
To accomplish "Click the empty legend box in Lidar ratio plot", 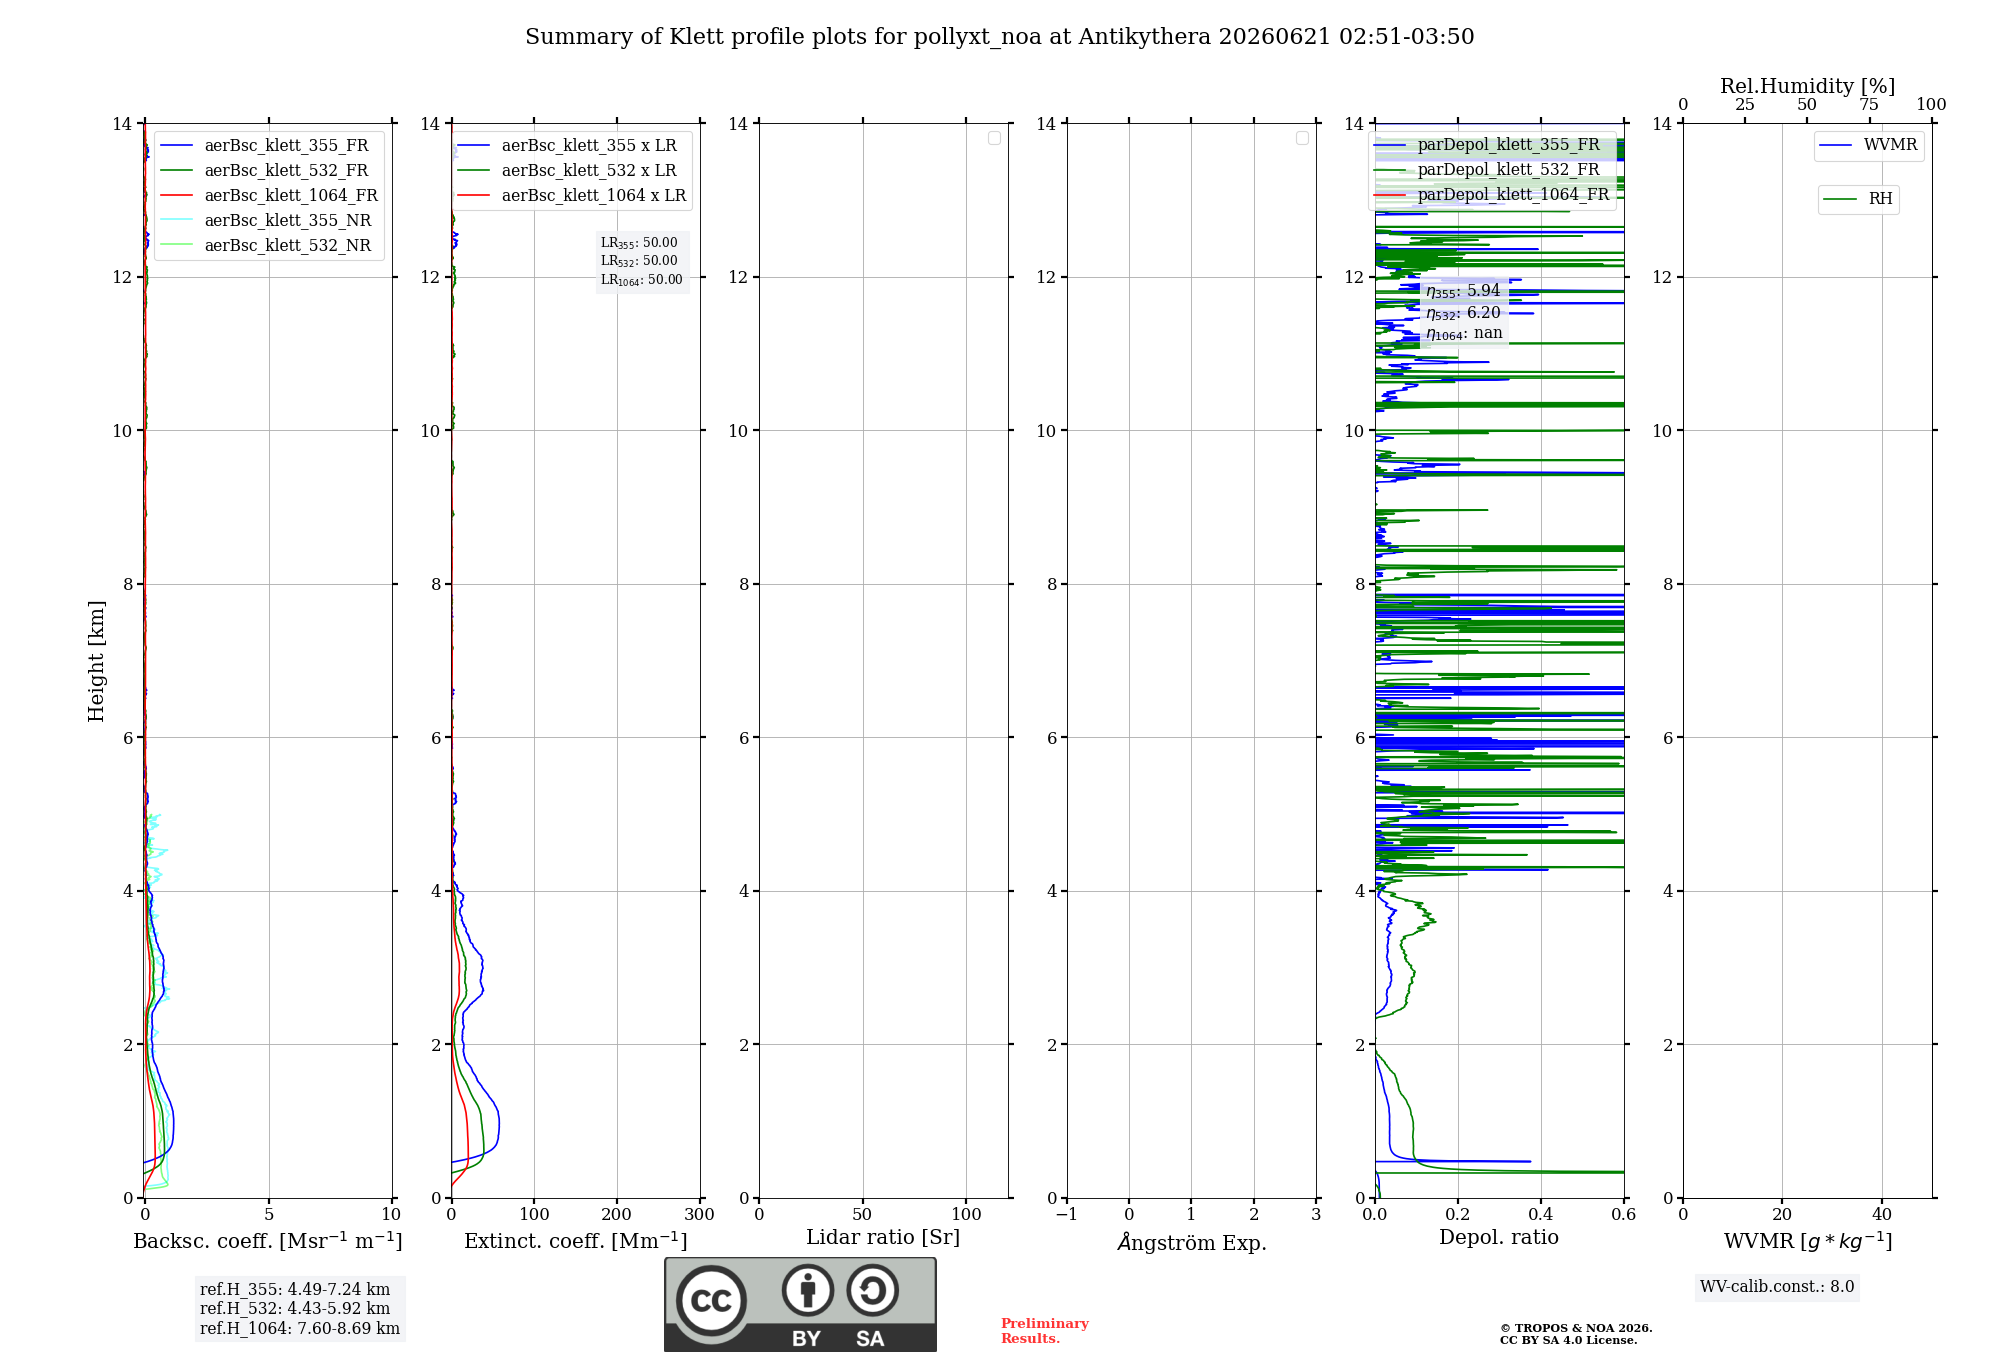I will pos(994,138).
